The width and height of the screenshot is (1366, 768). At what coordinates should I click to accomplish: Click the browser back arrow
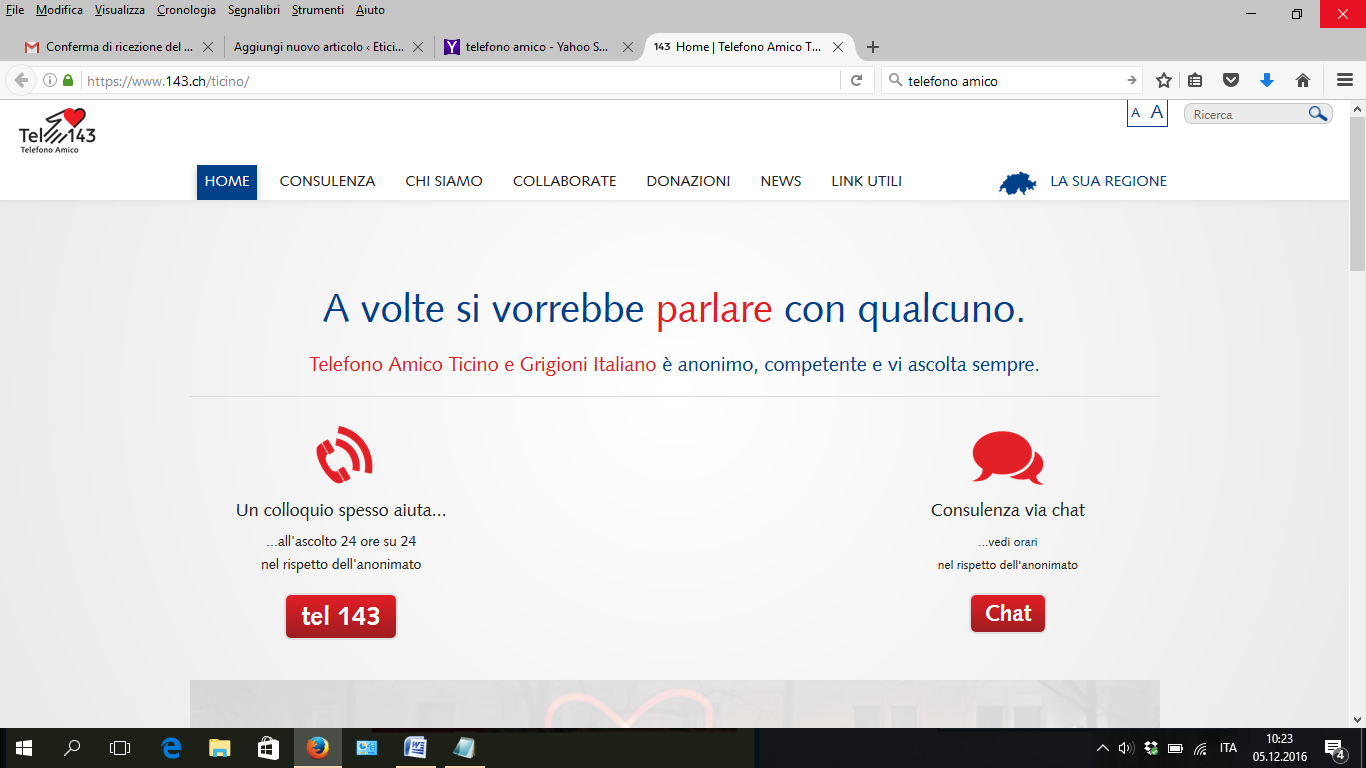point(21,81)
